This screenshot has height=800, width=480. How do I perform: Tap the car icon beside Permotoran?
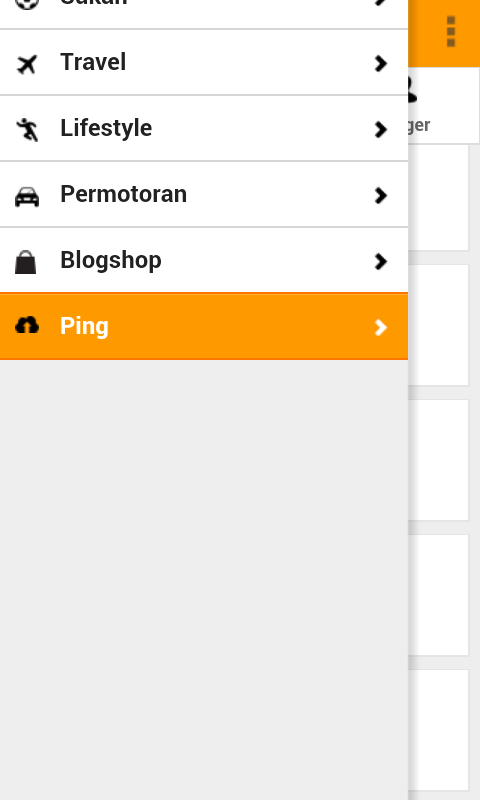pos(27,196)
